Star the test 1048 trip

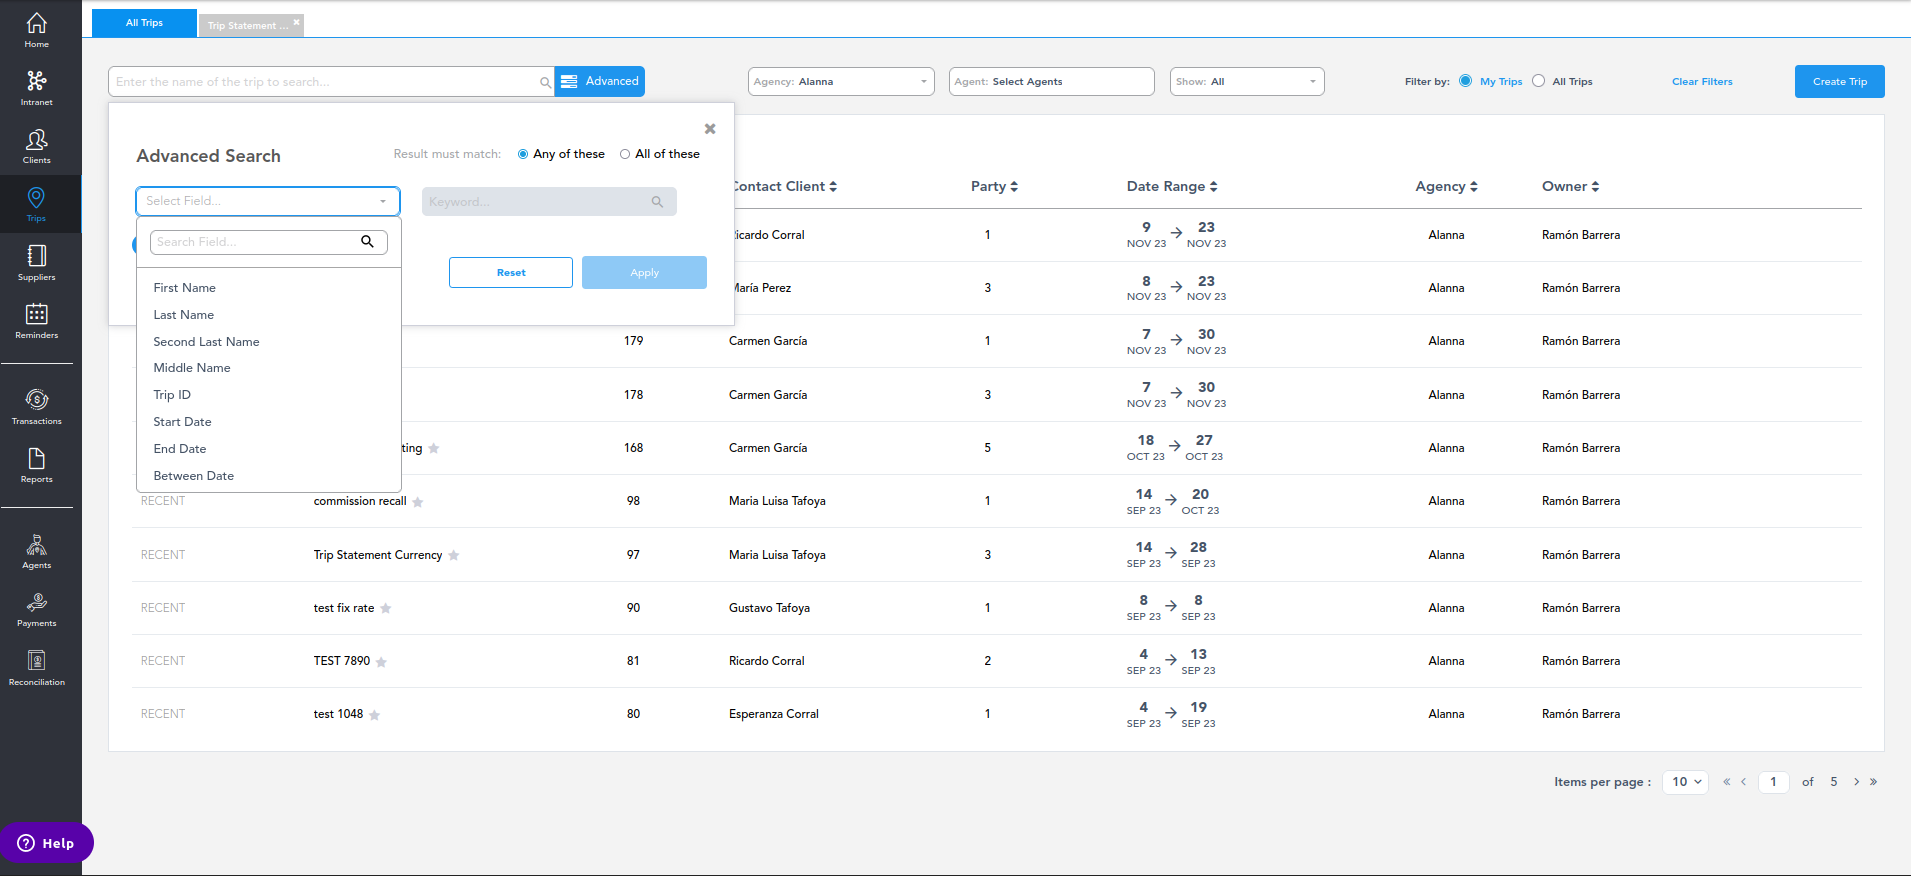click(x=375, y=715)
